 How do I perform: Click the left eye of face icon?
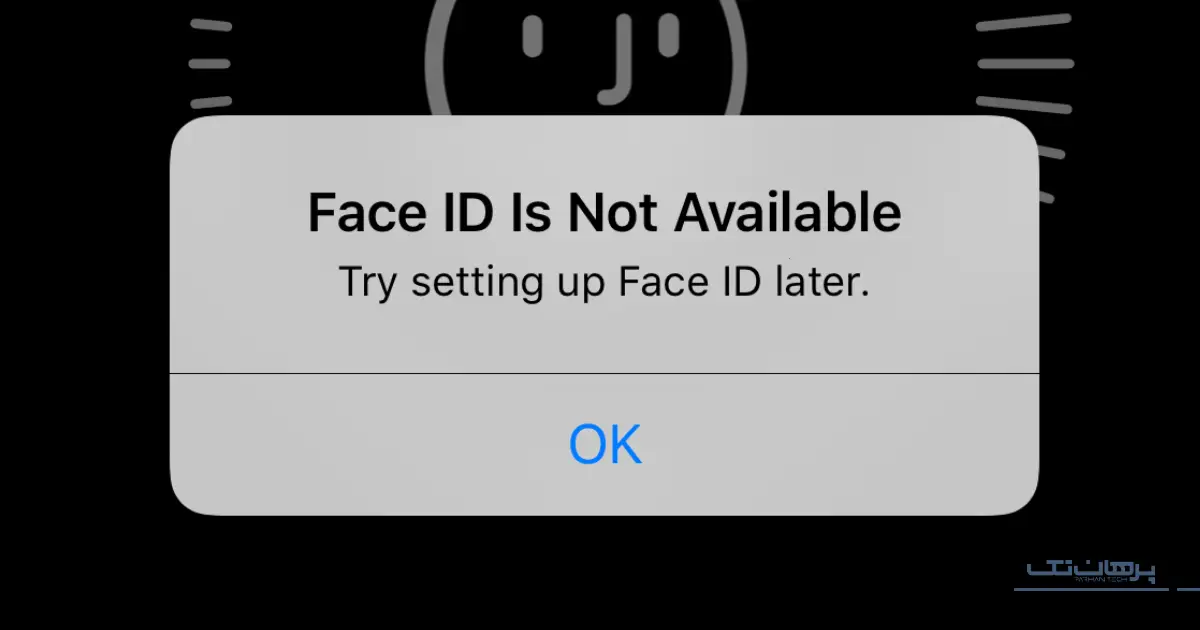533,36
